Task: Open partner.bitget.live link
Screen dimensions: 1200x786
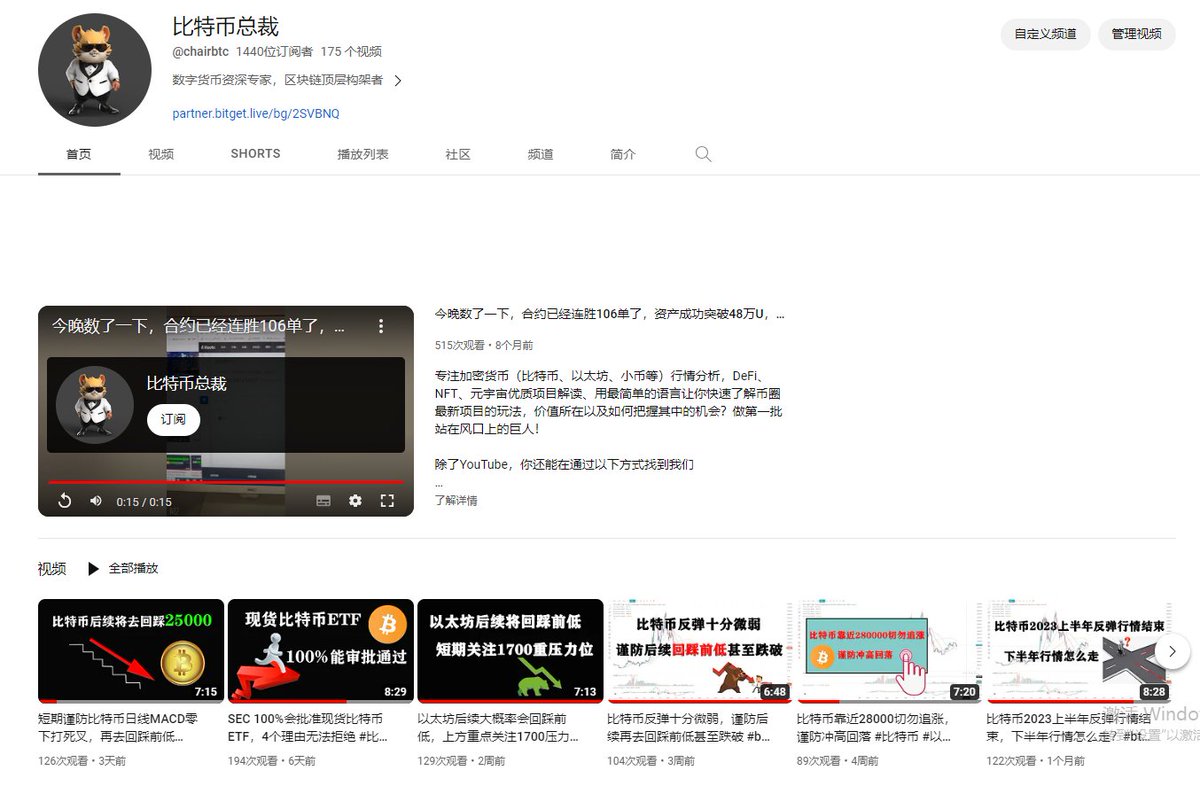Action: point(256,114)
